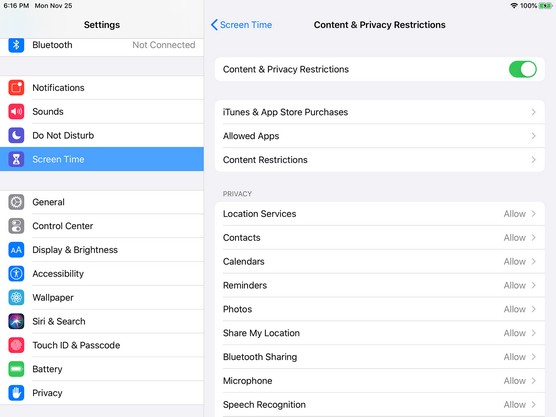Expand the Content Restrictions chevron
Image resolution: width=556 pixels, height=417 pixels.
tap(533, 160)
